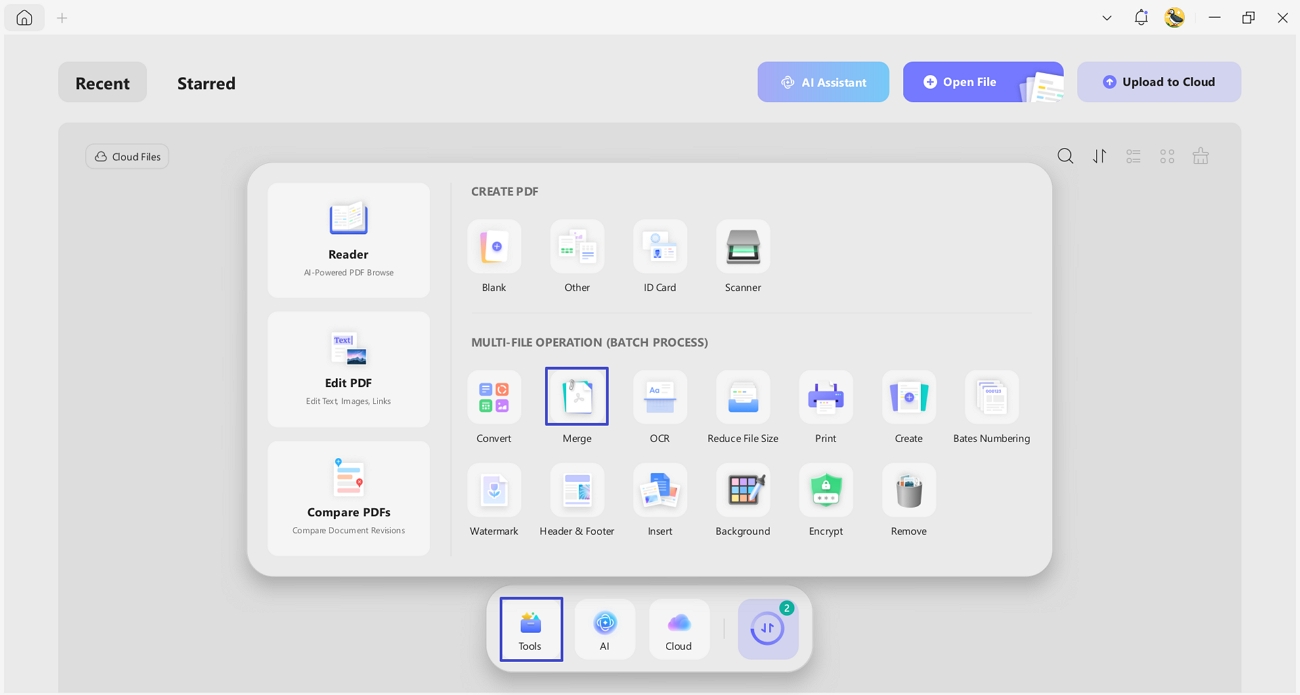Viewport: 1300px width, 695px height.
Task: Click the clear recent list icon
Action: point(1201,156)
